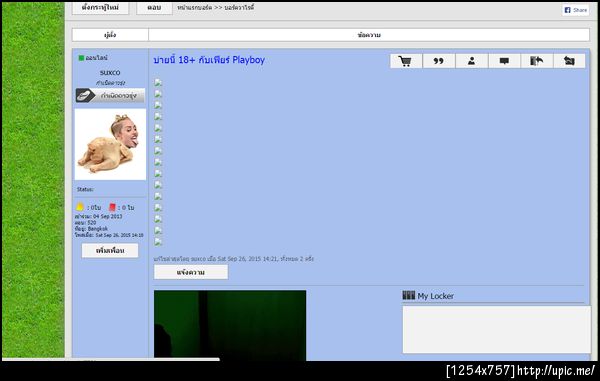600x381 pixels.
Task: Click the post time Sat Sep 26, 2015 14:18
Action: click(119, 235)
